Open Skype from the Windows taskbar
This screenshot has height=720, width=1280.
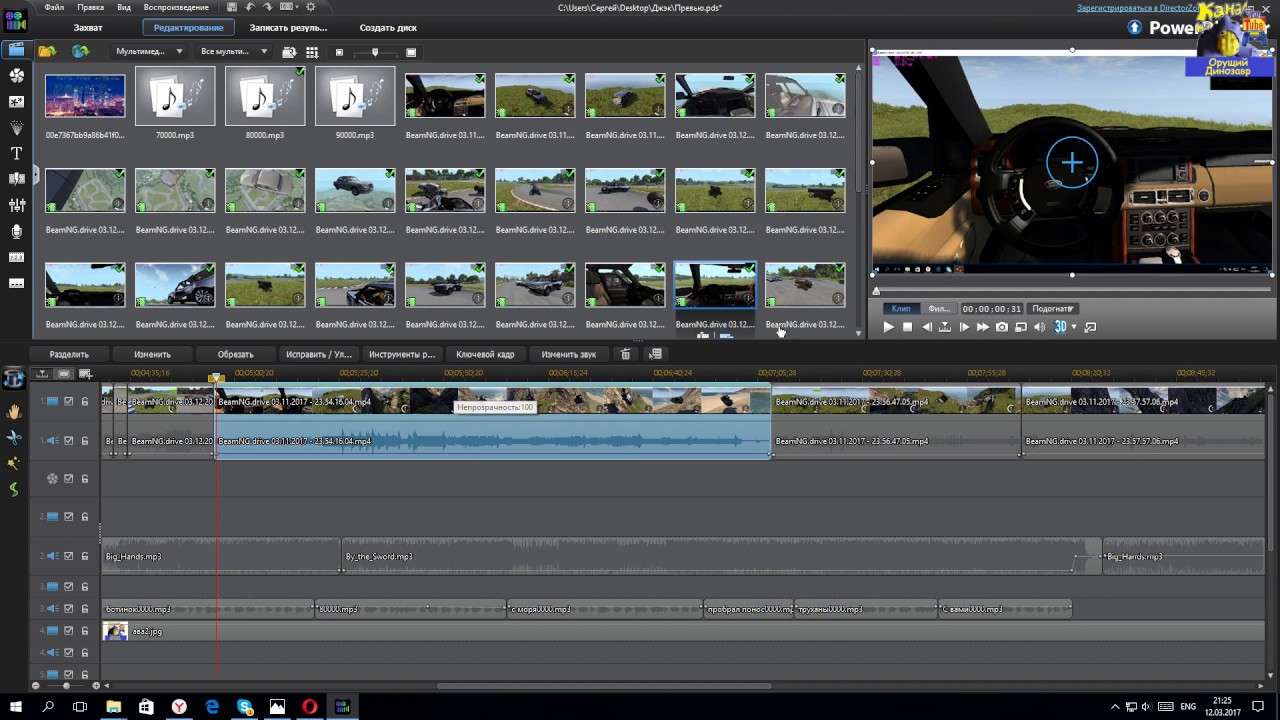click(245, 706)
